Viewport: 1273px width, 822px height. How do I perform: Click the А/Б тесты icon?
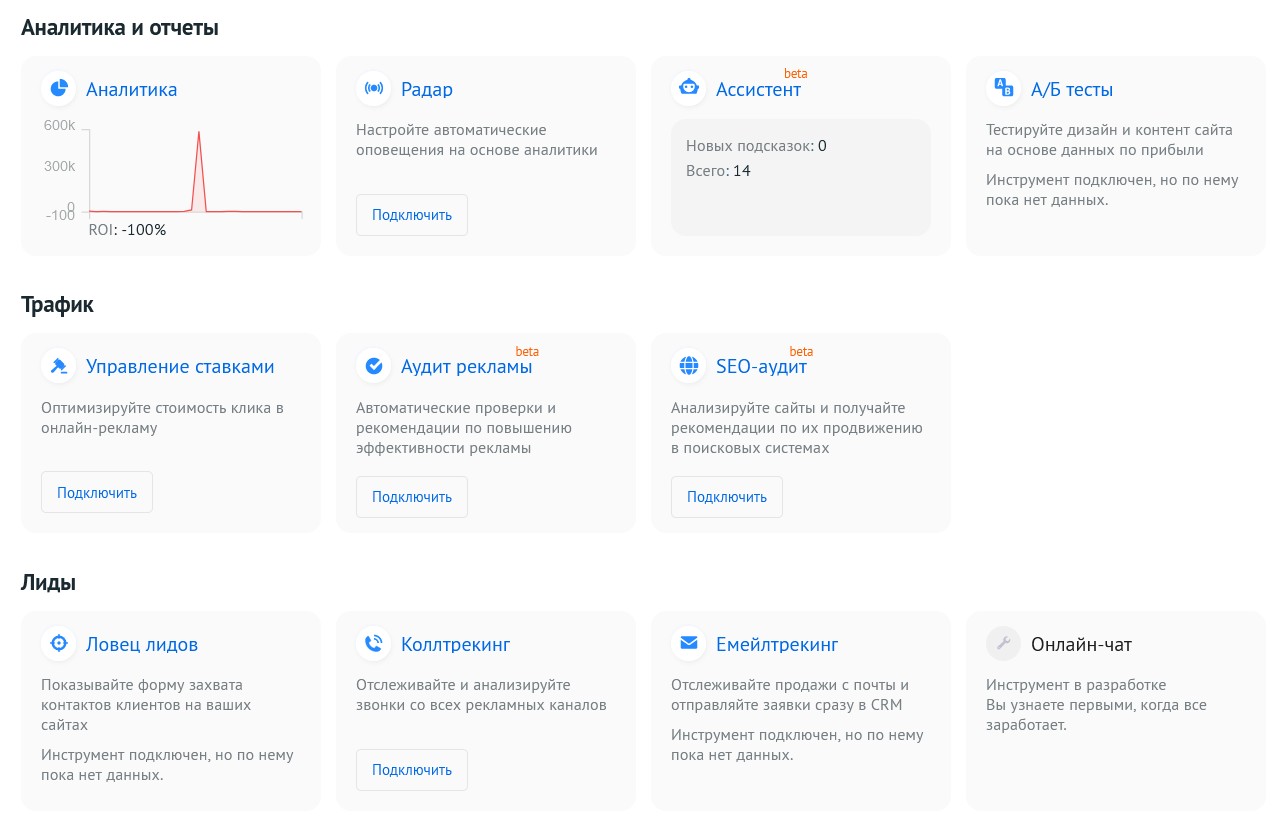(1004, 89)
